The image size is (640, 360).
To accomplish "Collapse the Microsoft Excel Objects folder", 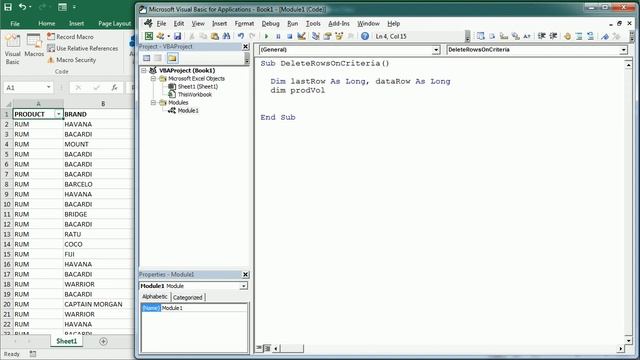I will (x=153, y=78).
